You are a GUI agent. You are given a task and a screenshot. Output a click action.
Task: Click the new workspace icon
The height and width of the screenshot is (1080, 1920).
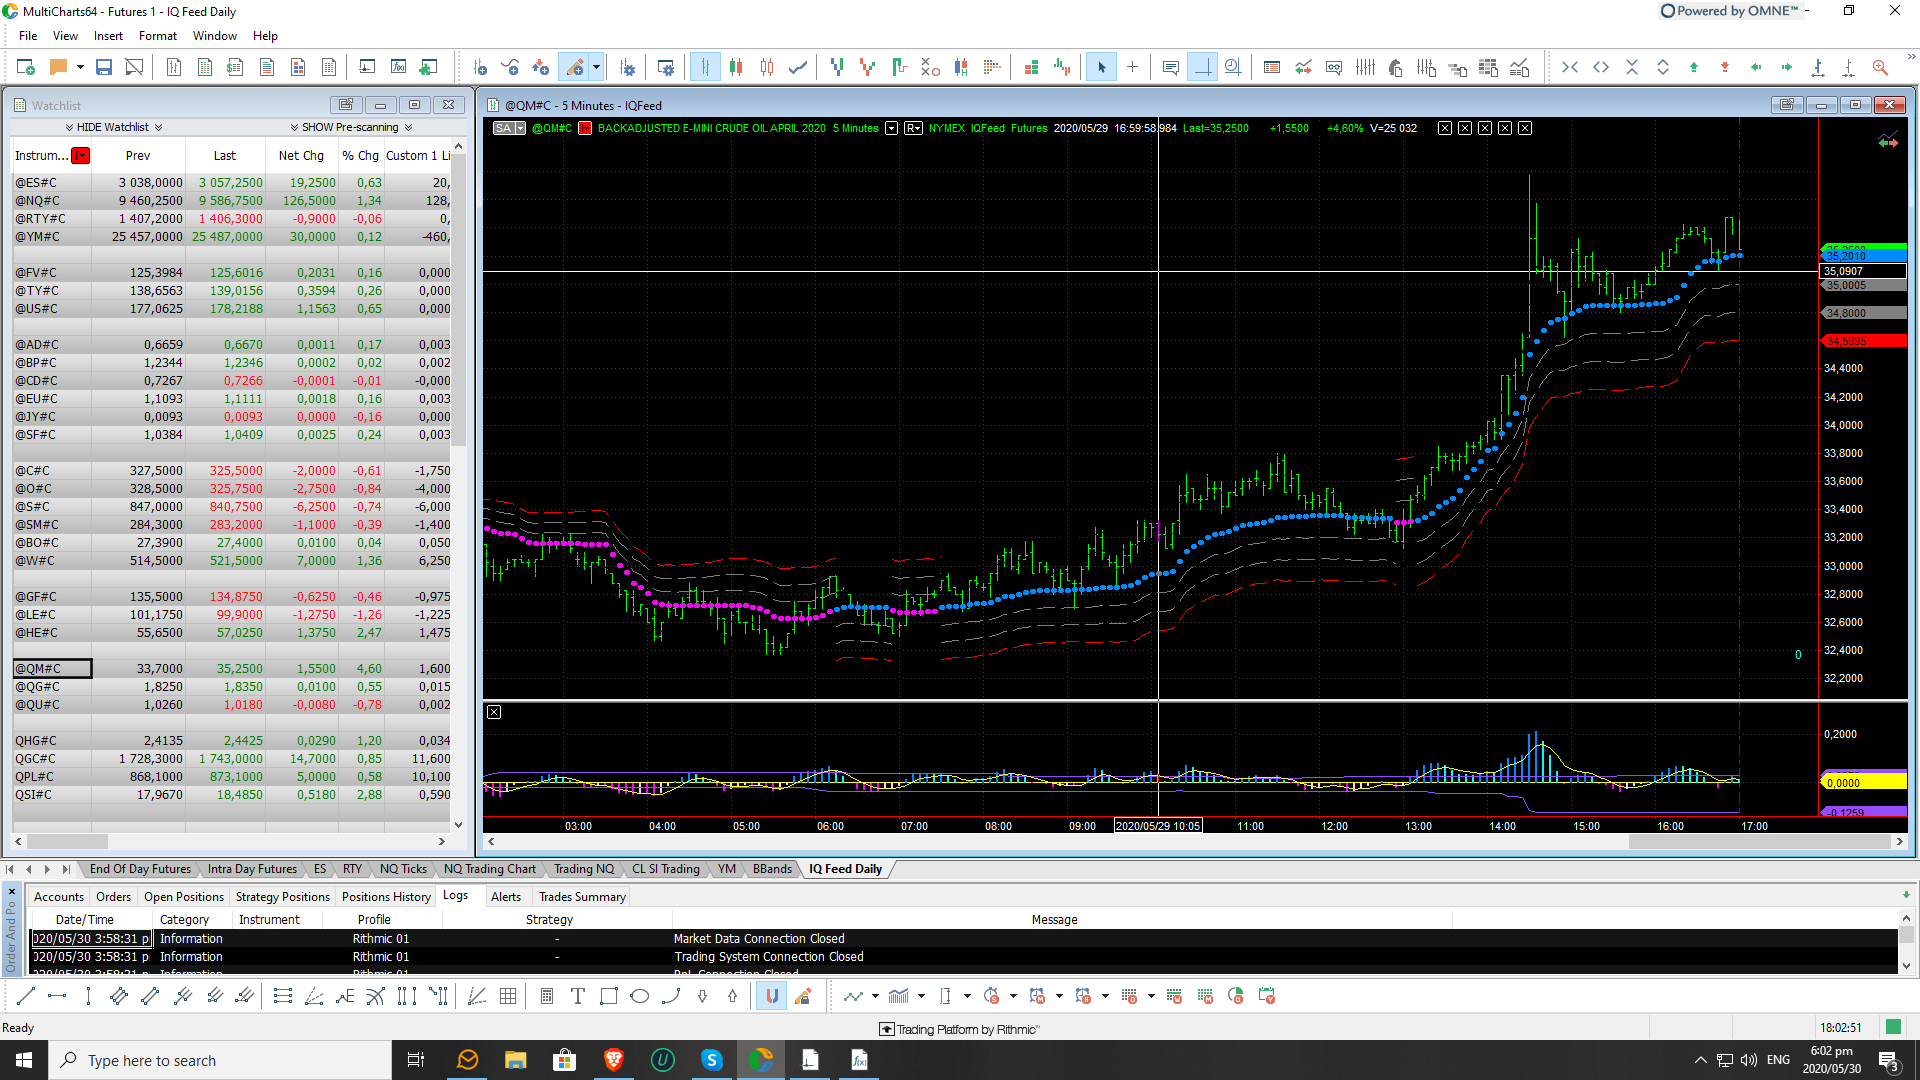tap(26, 67)
